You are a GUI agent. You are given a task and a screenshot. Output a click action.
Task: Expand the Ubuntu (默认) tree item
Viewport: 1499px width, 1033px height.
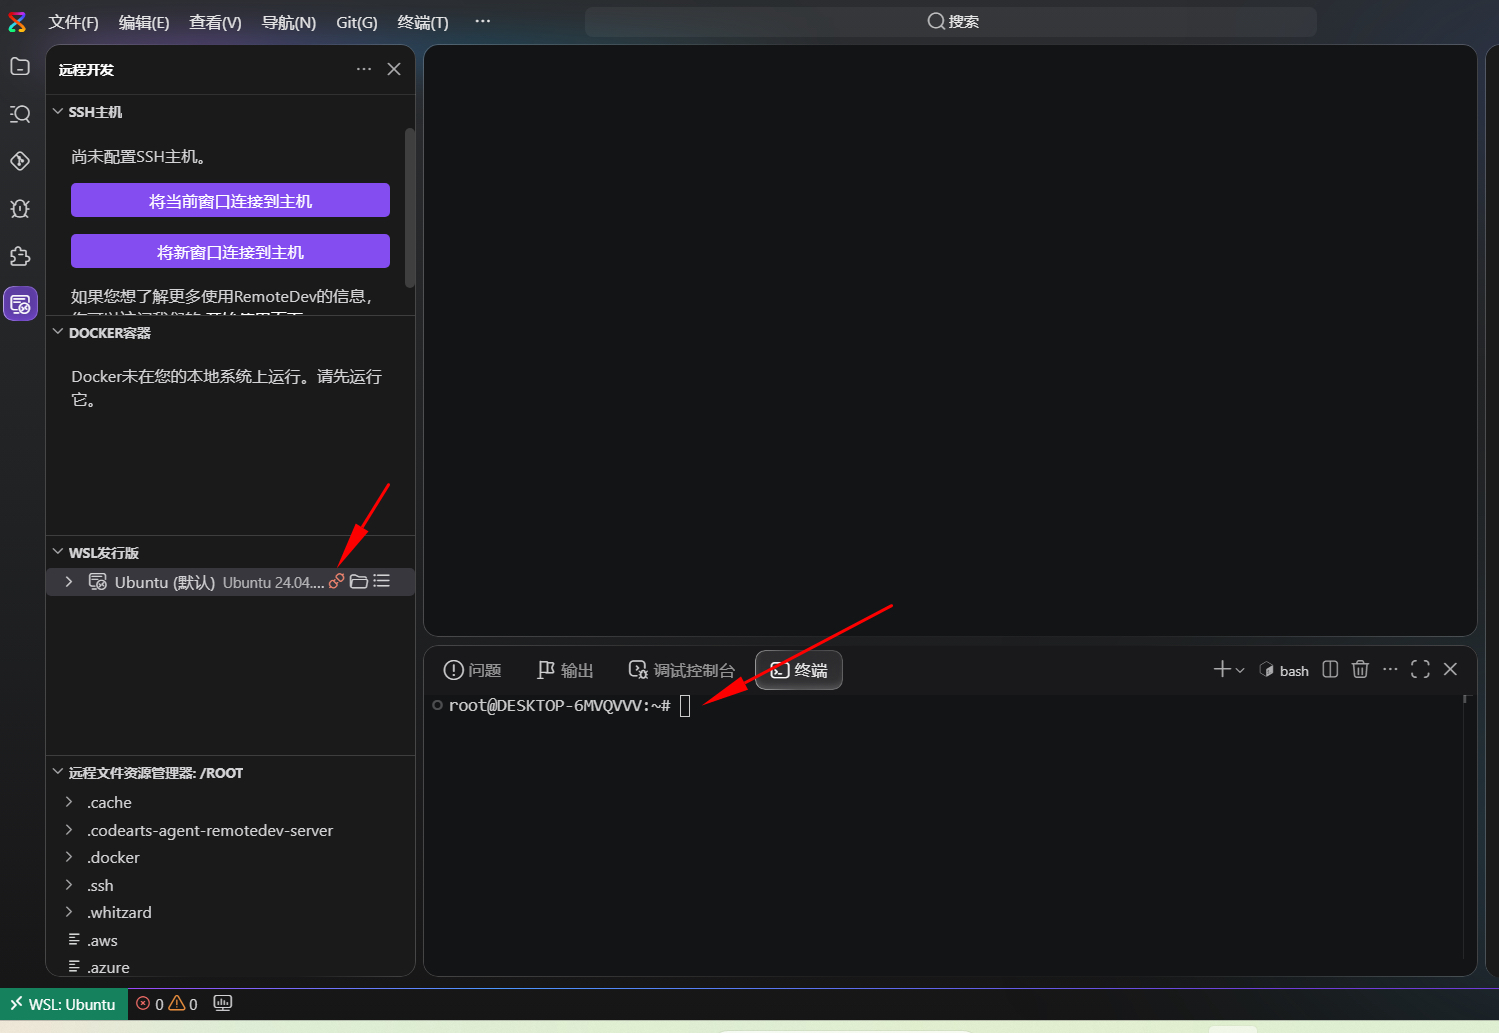[68, 581]
